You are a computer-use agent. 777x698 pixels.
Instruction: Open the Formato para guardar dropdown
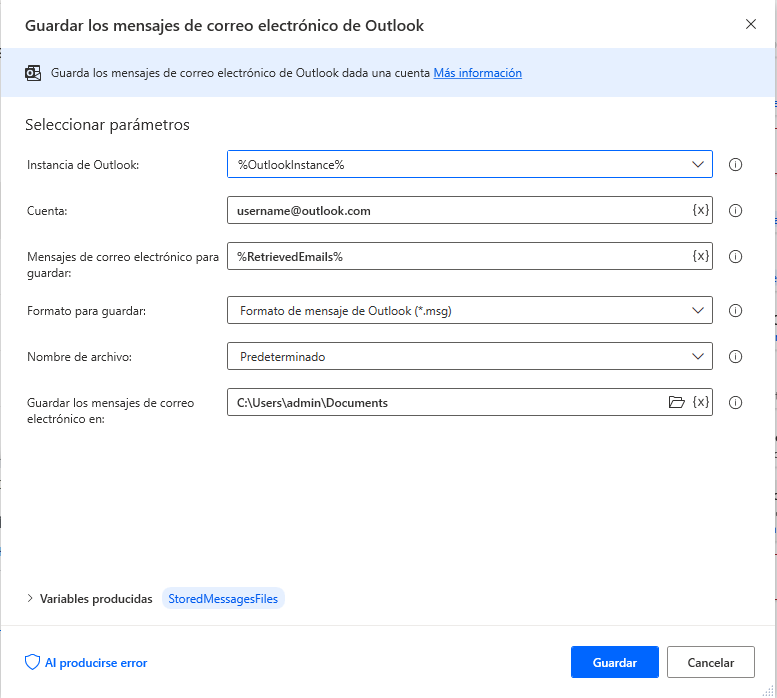click(x=470, y=310)
